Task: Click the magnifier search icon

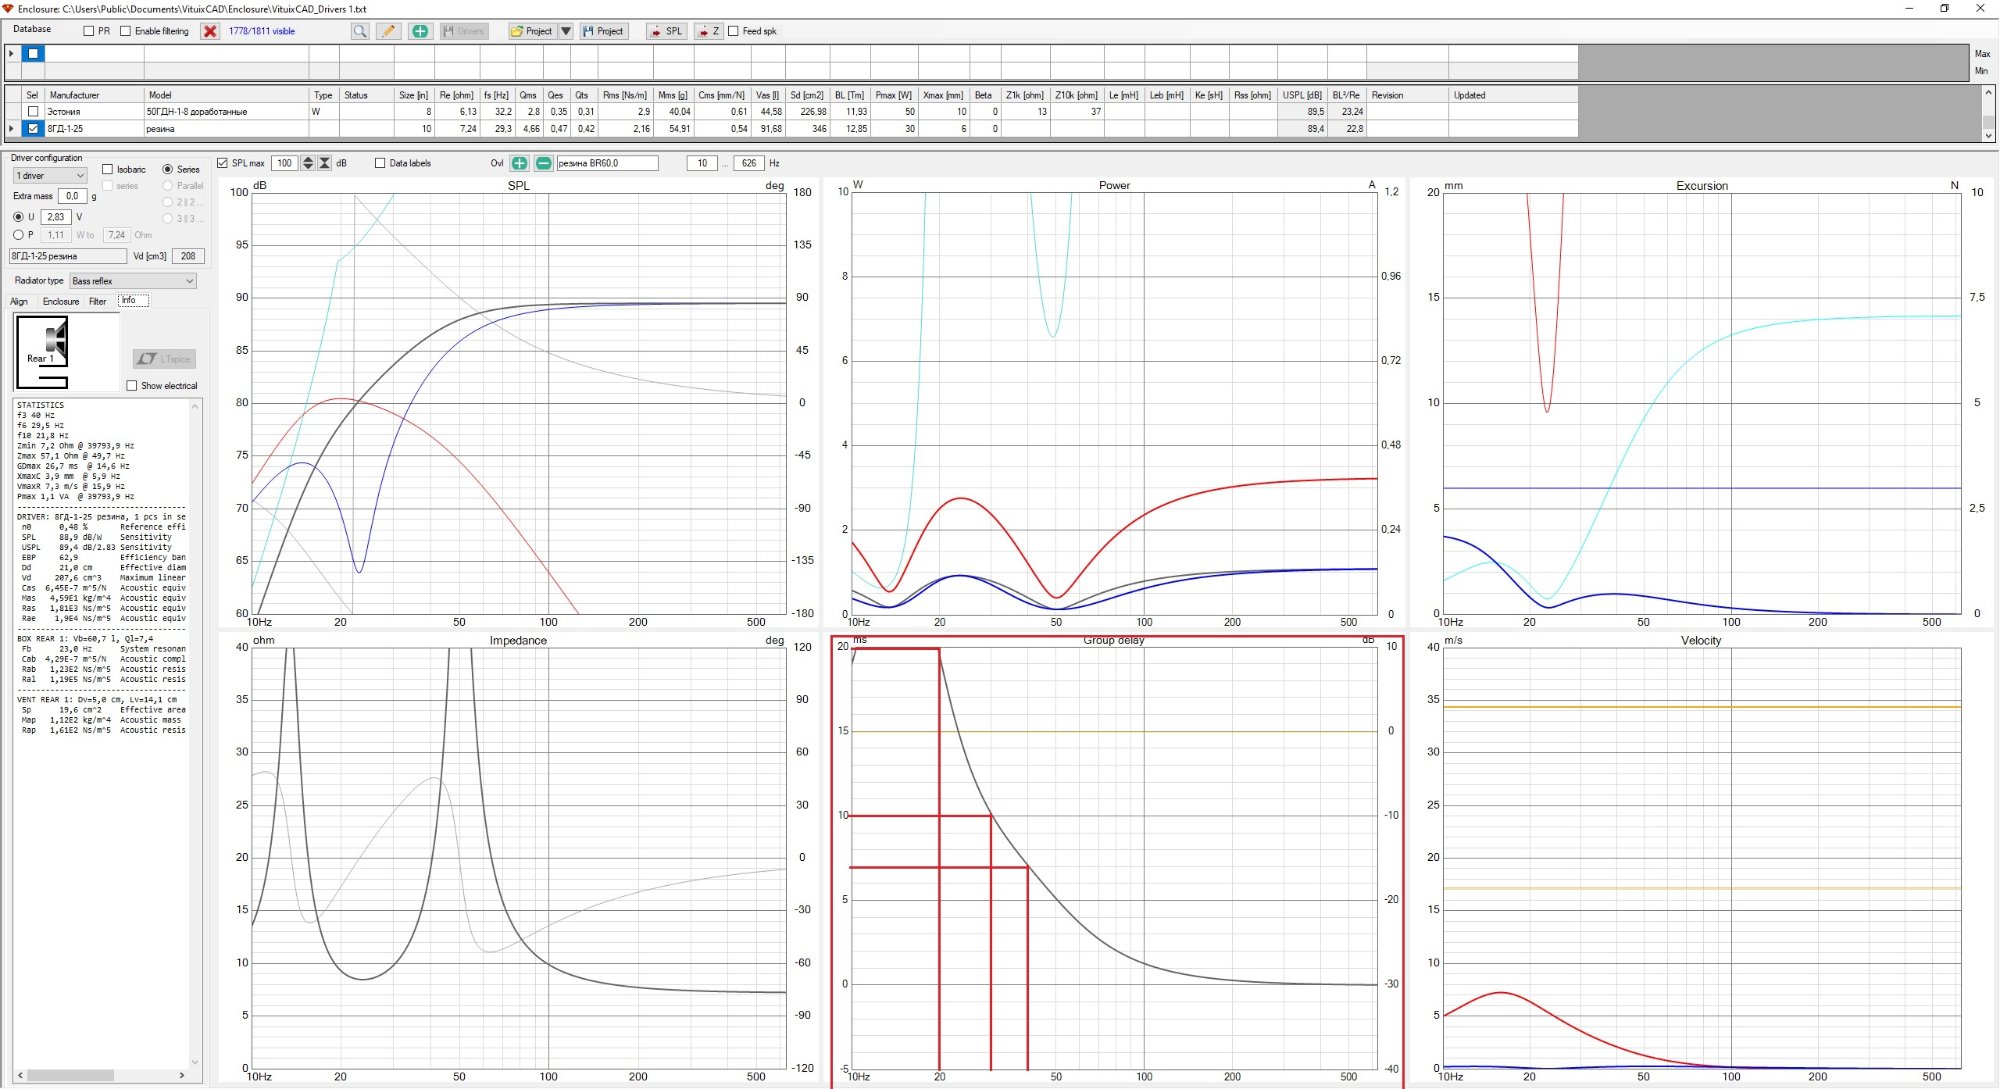Action: (x=359, y=31)
